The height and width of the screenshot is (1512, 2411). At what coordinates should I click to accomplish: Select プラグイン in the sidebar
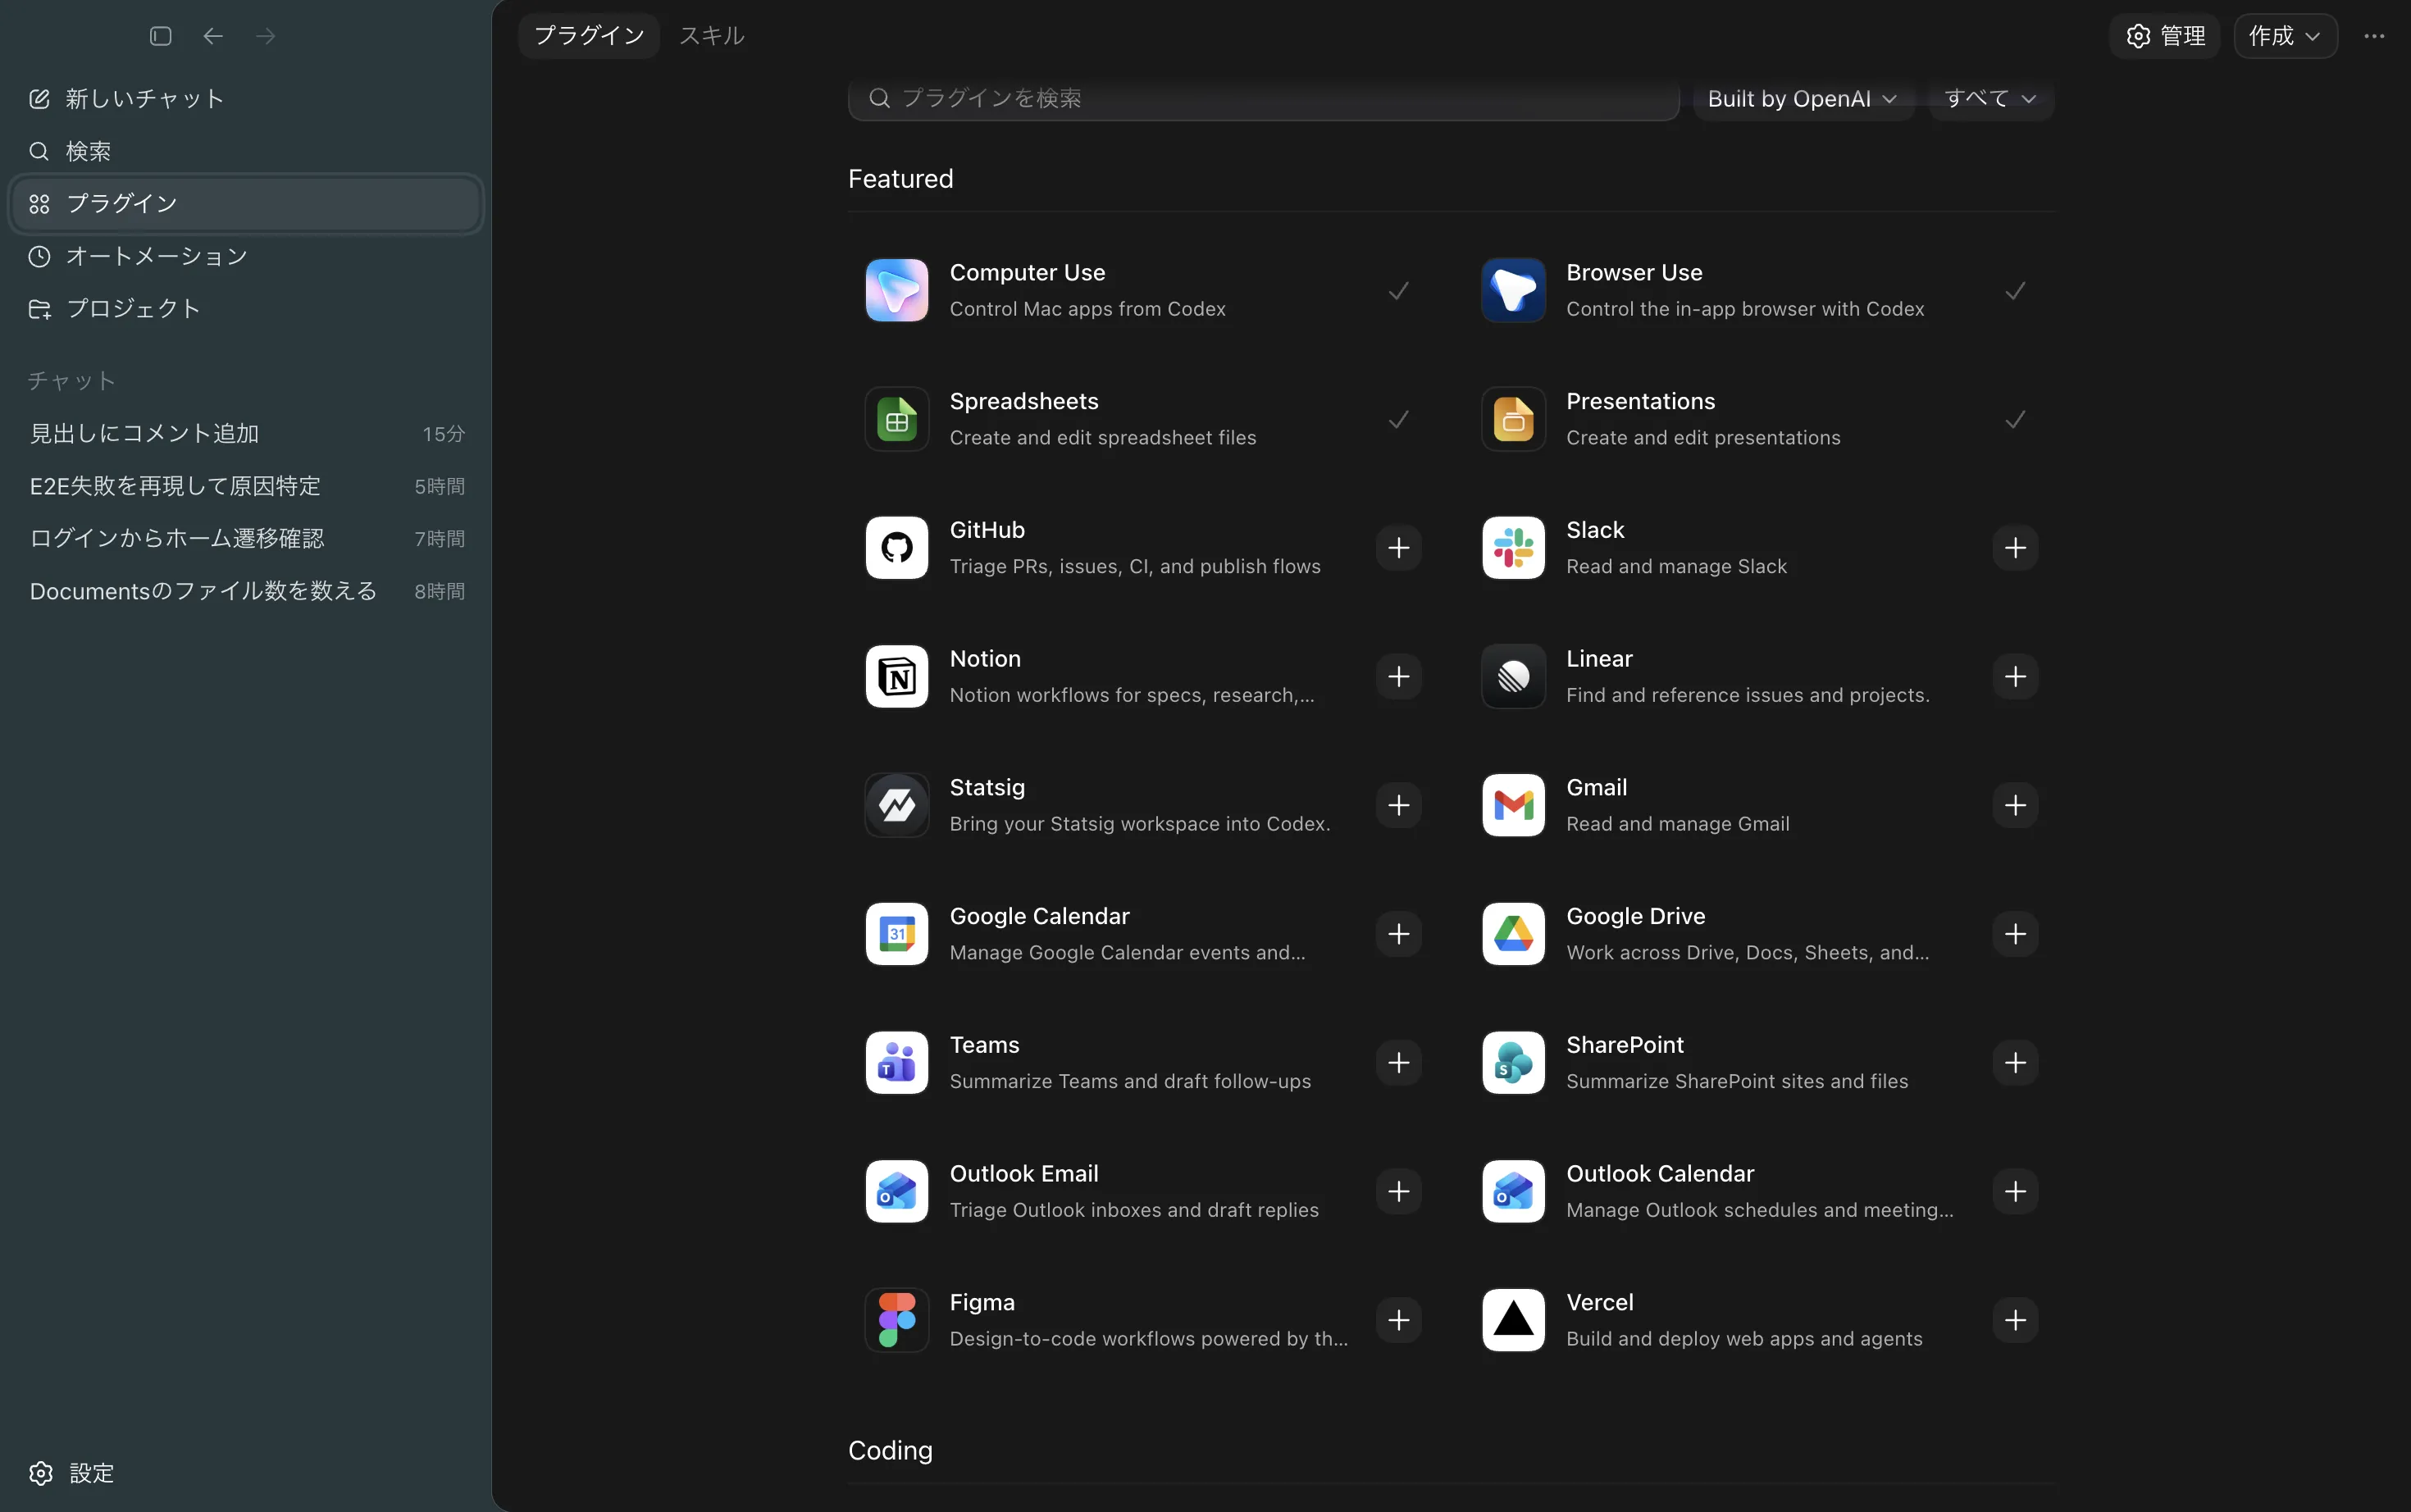(246, 204)
